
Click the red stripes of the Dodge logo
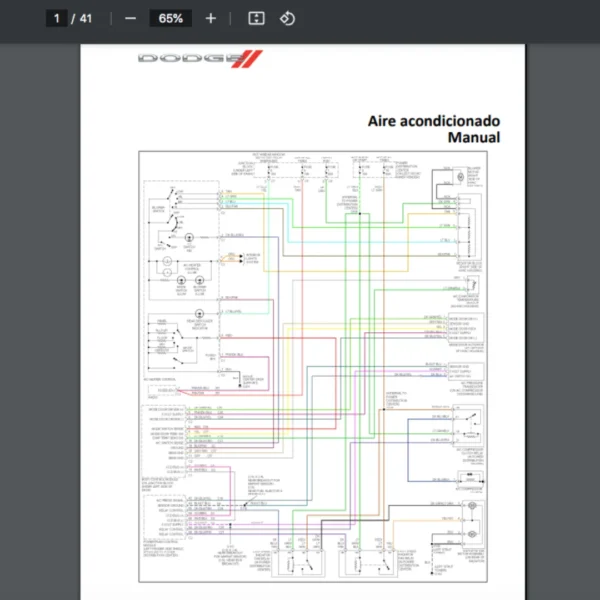point(251,58)
